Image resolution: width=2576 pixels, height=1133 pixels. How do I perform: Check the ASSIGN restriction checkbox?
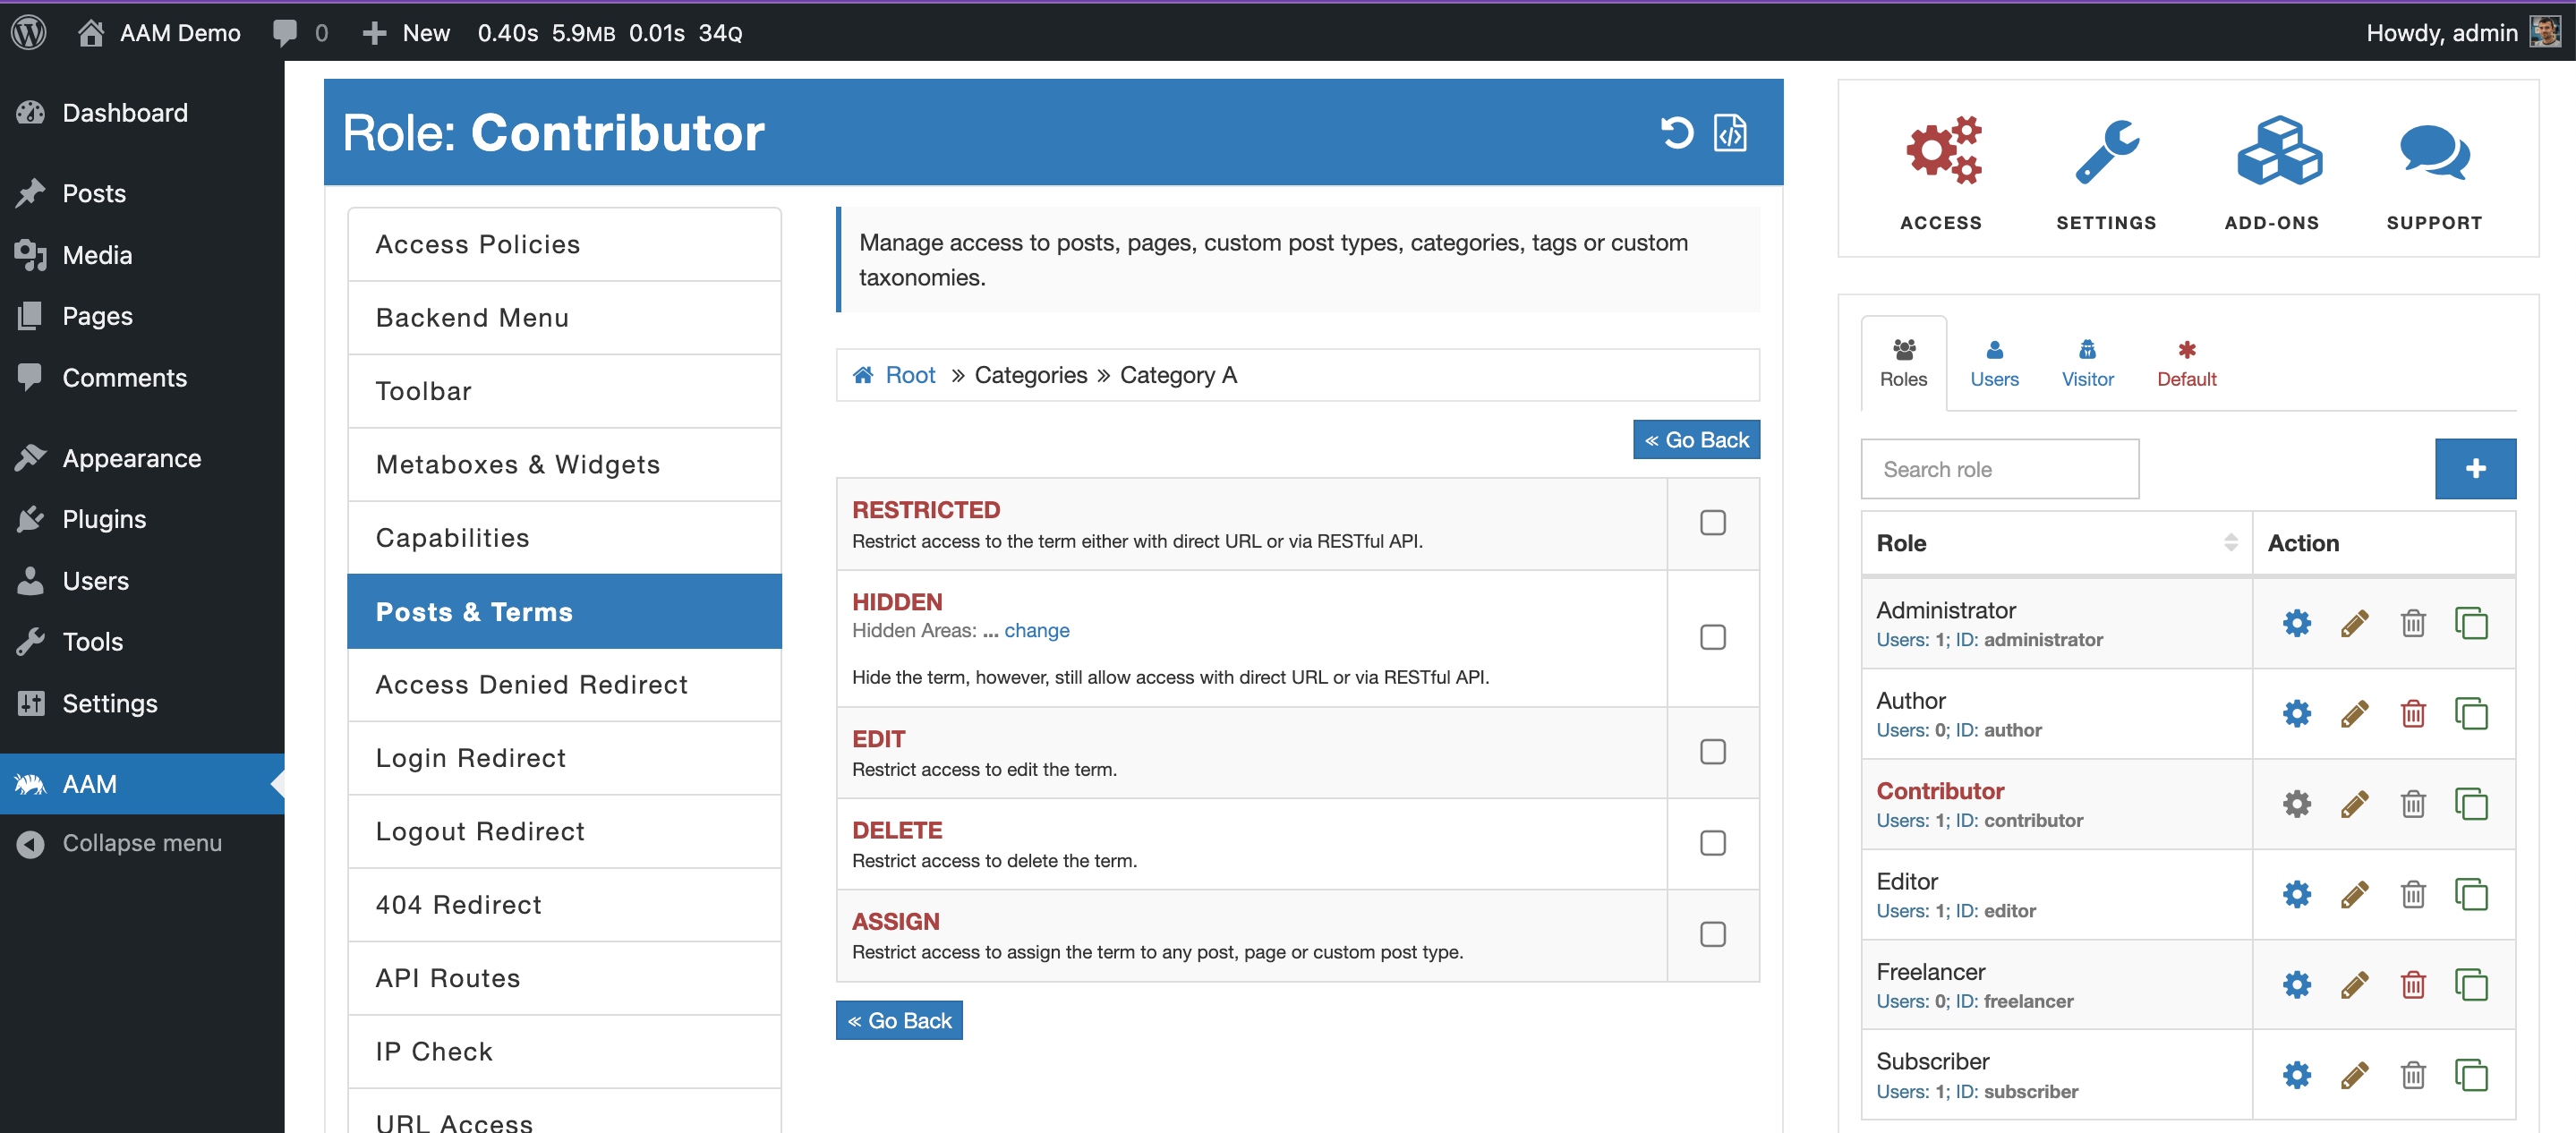click(x=1712, y=933)
